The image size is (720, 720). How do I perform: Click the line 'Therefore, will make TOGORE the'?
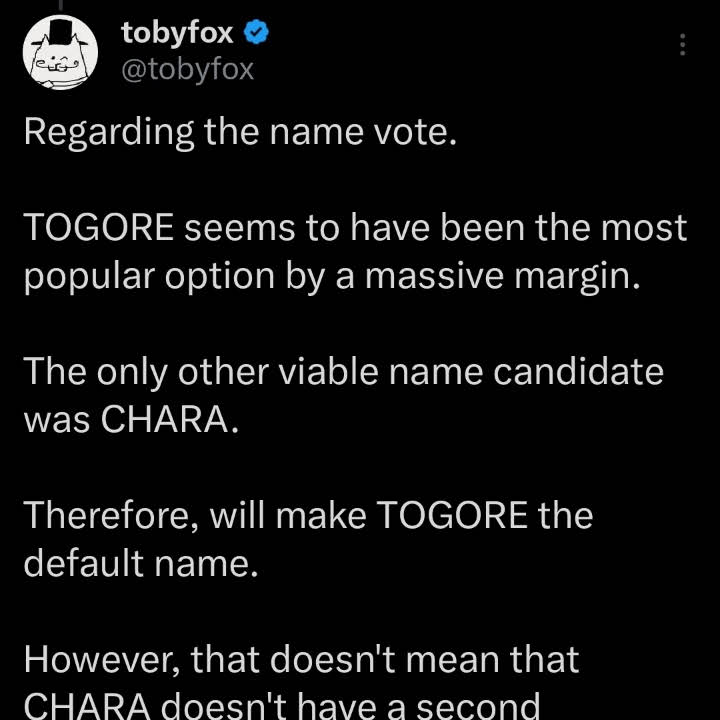[x=308, y=515]
